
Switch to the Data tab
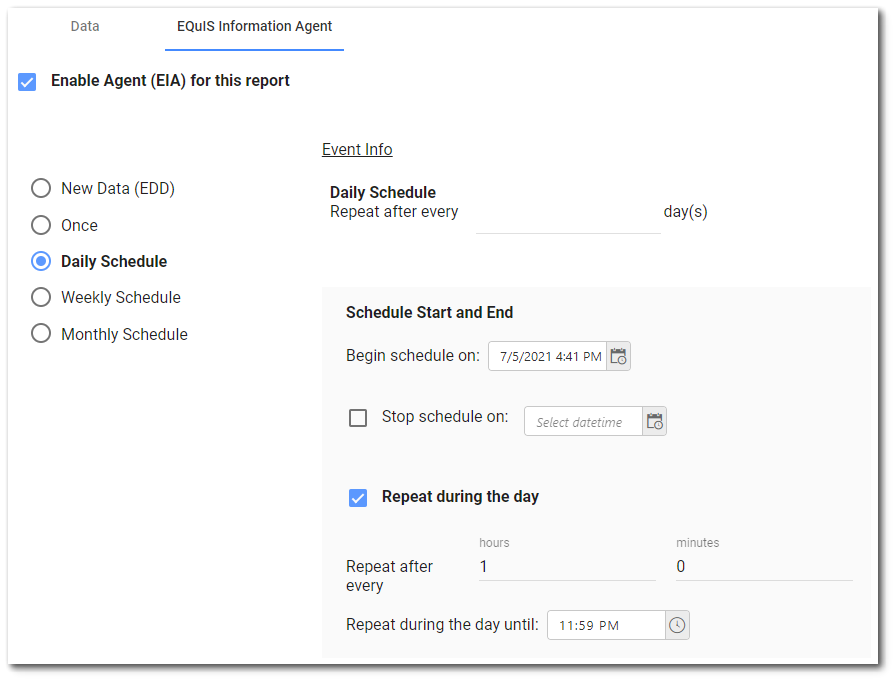[x=85, y=26]
